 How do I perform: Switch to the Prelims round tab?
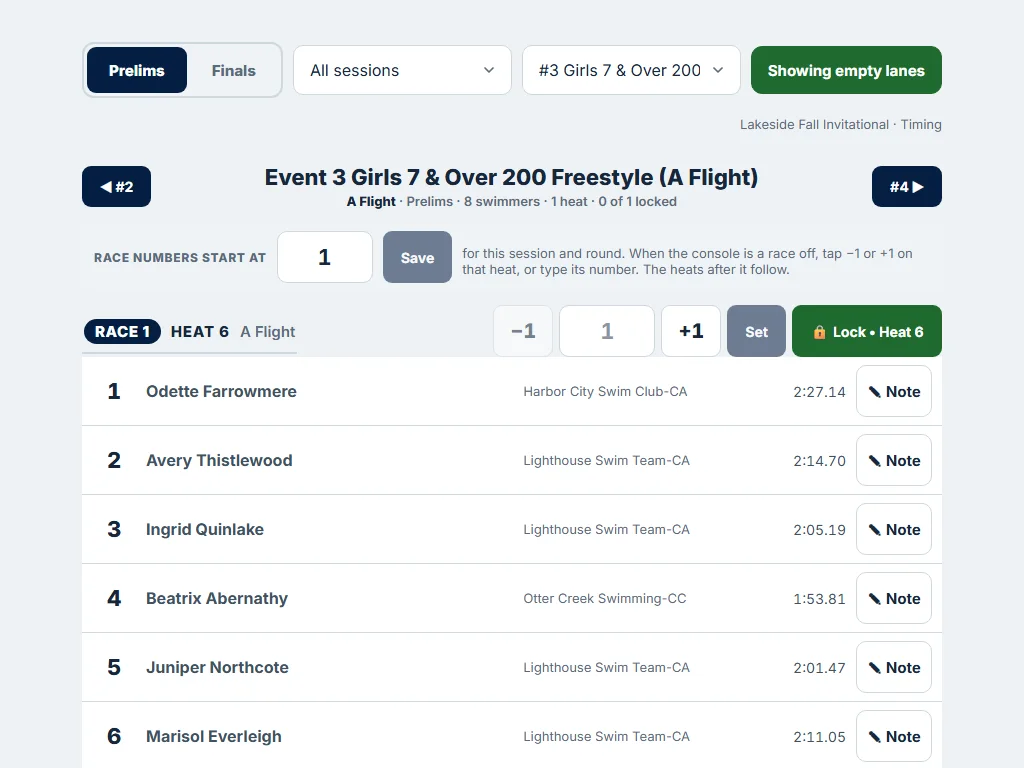click(136, 71)
